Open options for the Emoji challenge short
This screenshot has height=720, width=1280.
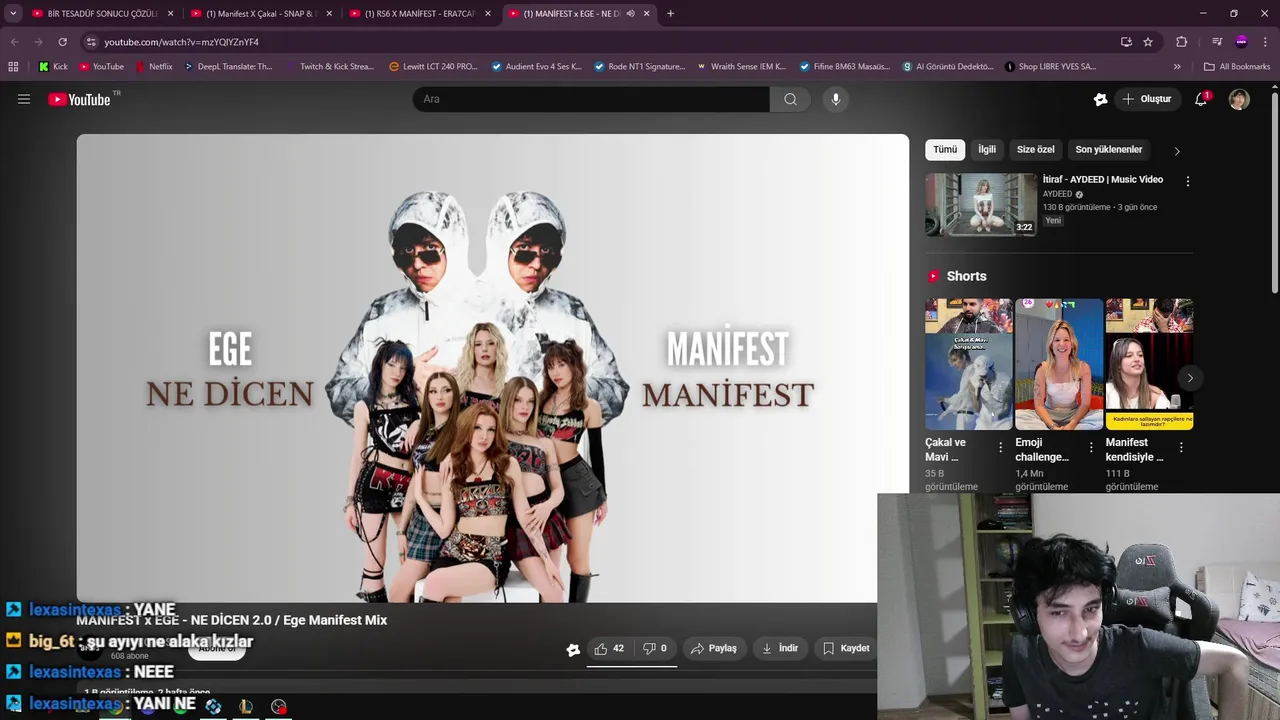tap(1091, 448)
